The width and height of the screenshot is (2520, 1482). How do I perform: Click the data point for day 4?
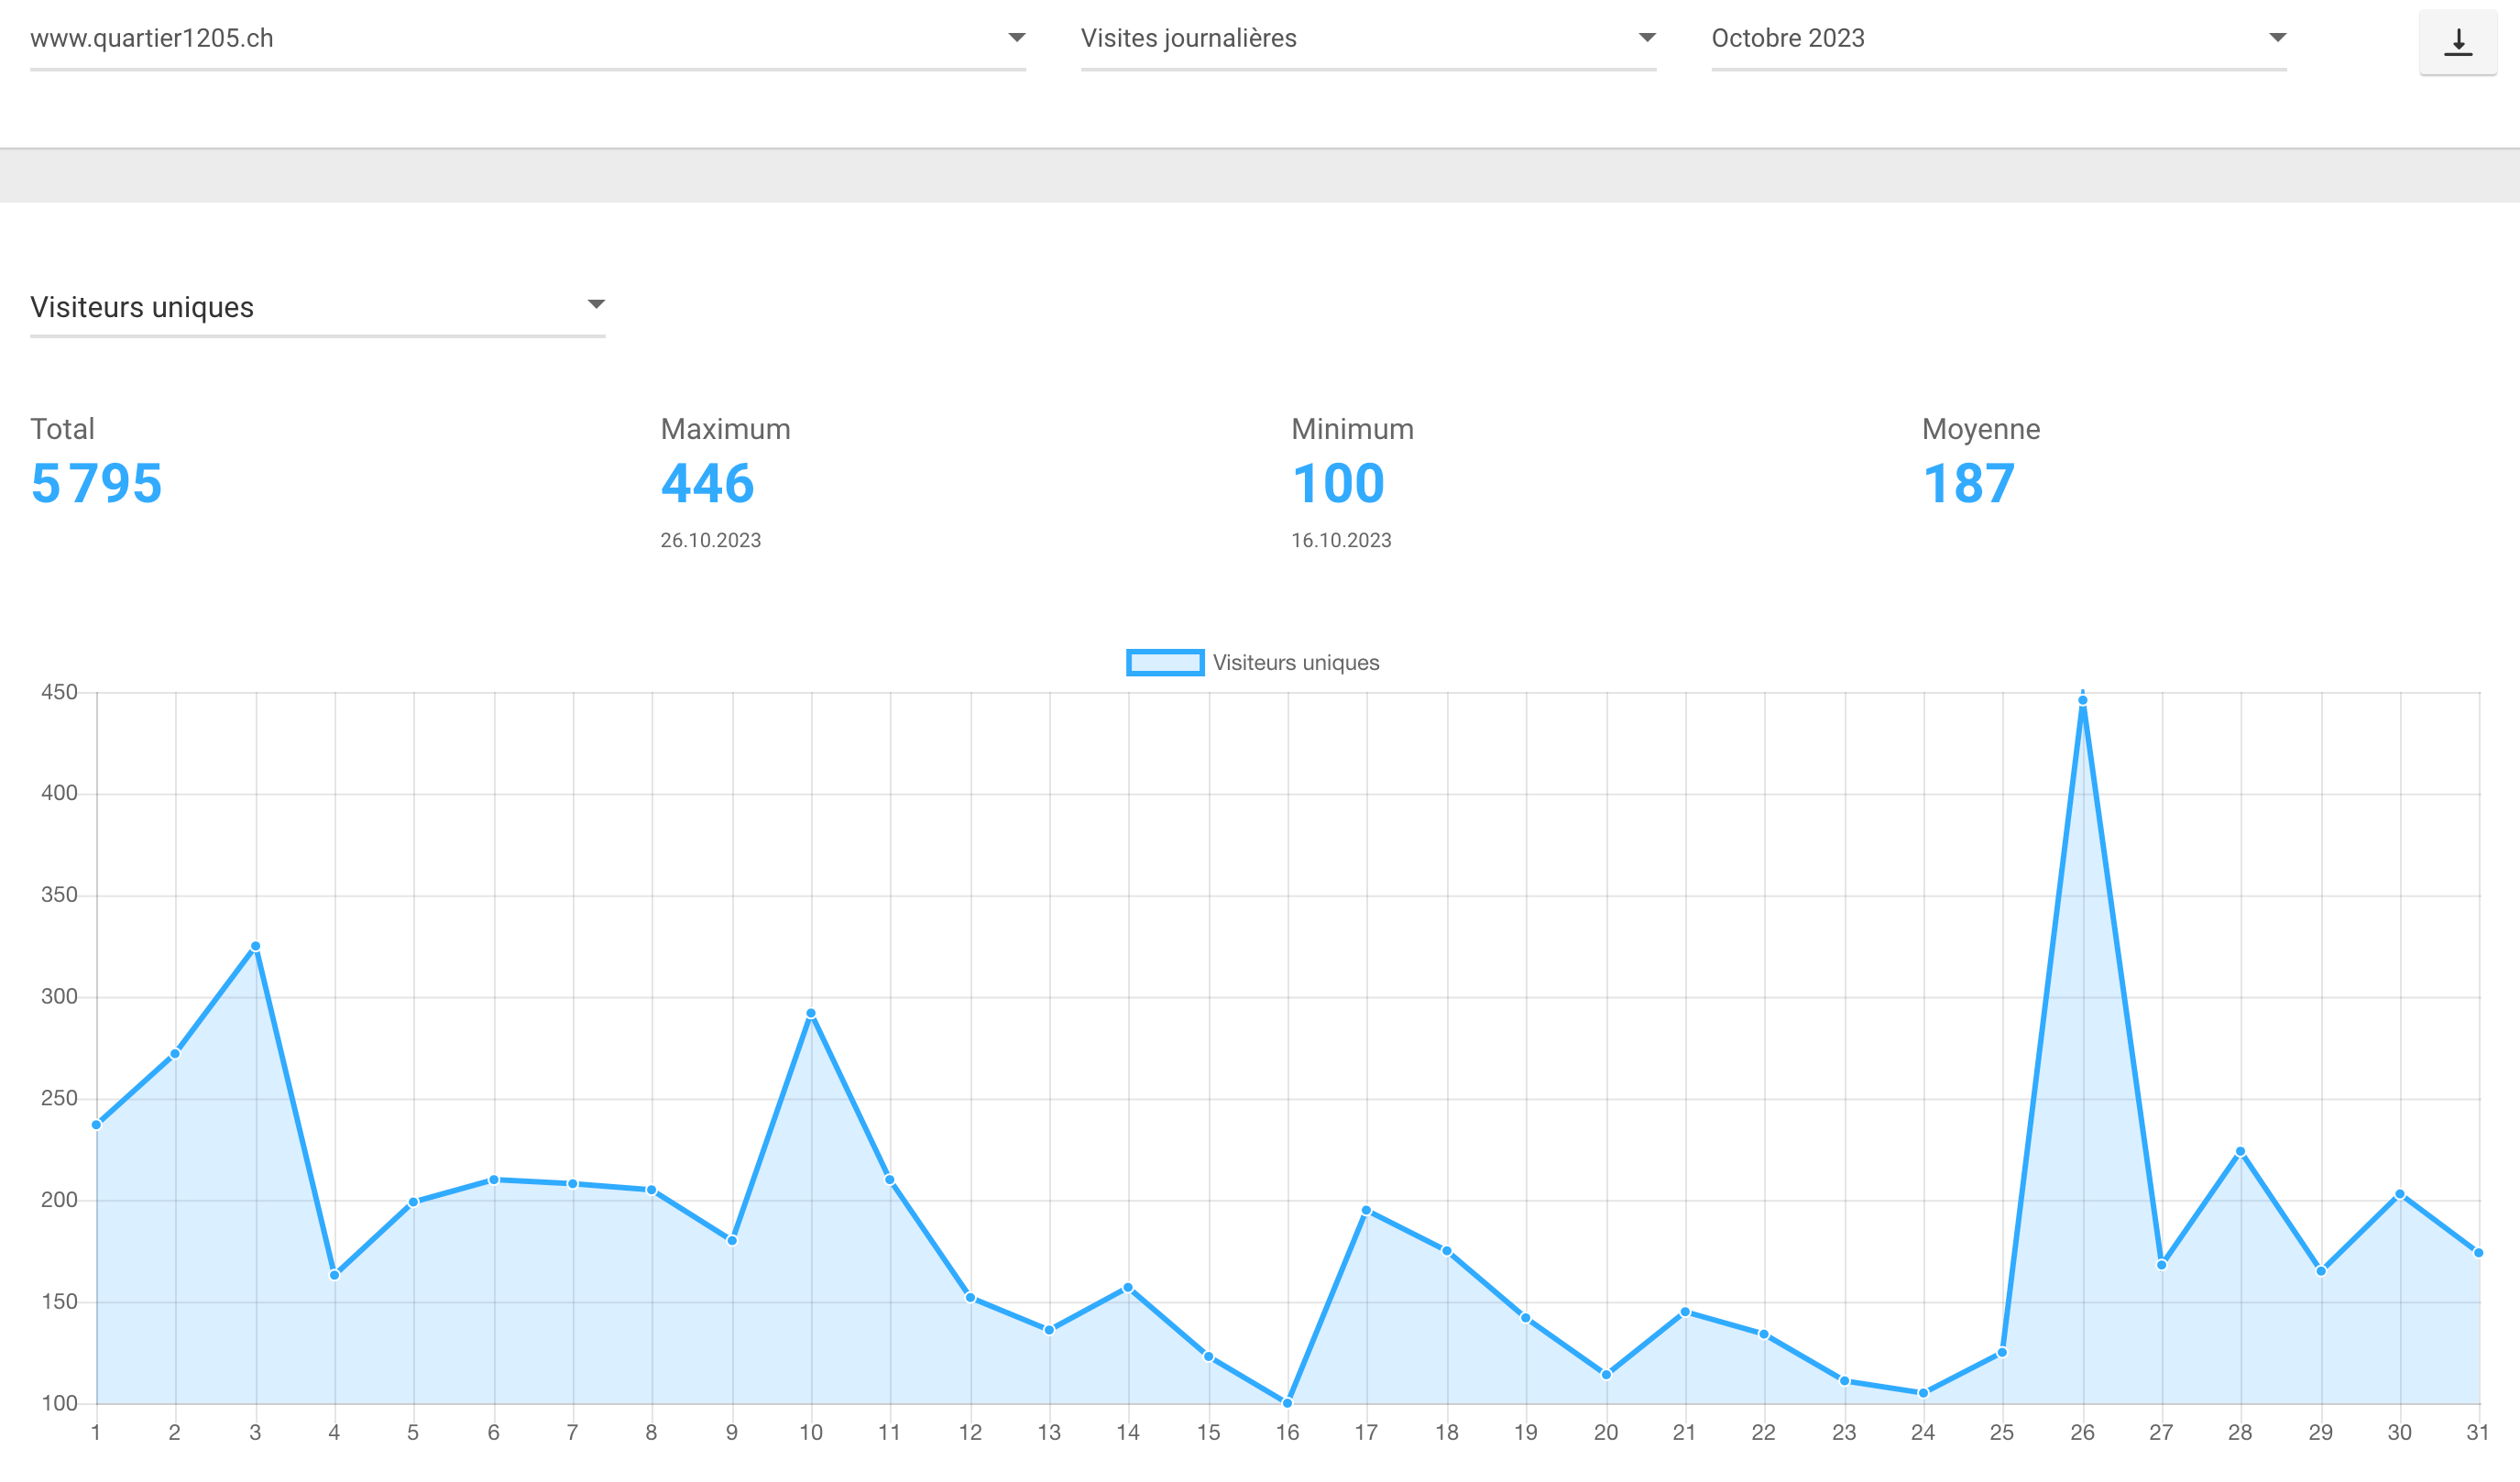(x=334, y=1275)
